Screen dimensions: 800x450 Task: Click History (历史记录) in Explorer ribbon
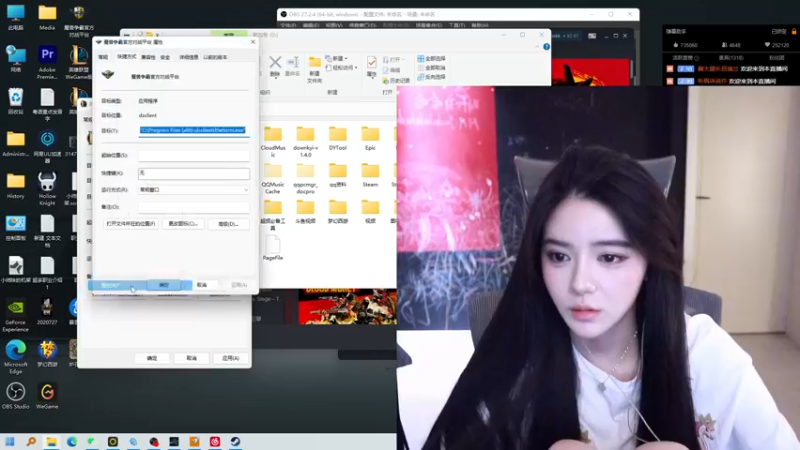(396, 81)
